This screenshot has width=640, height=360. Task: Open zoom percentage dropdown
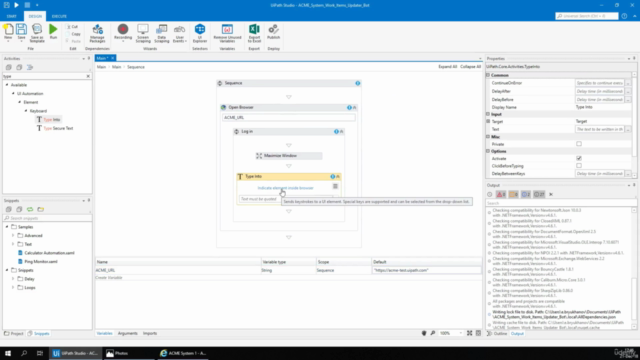pyautogui.click(x=461, y=333)
